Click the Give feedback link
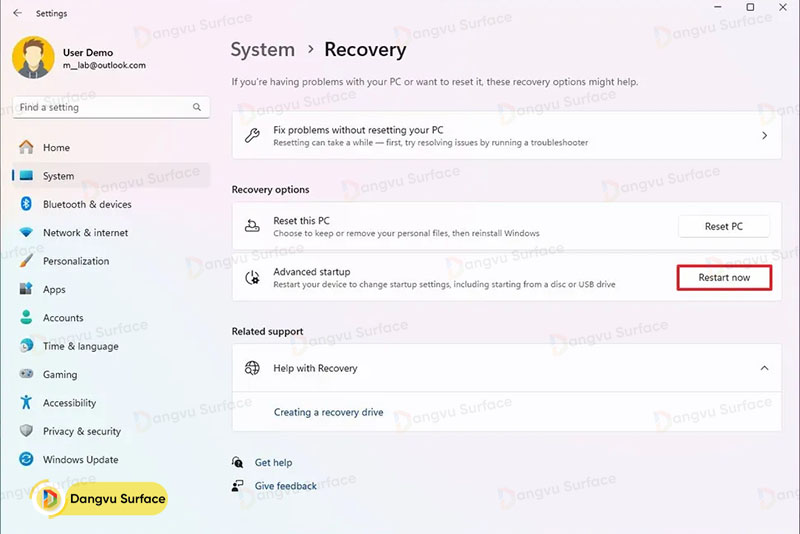This screenshot has height=534, width=800. coord(285,486)
